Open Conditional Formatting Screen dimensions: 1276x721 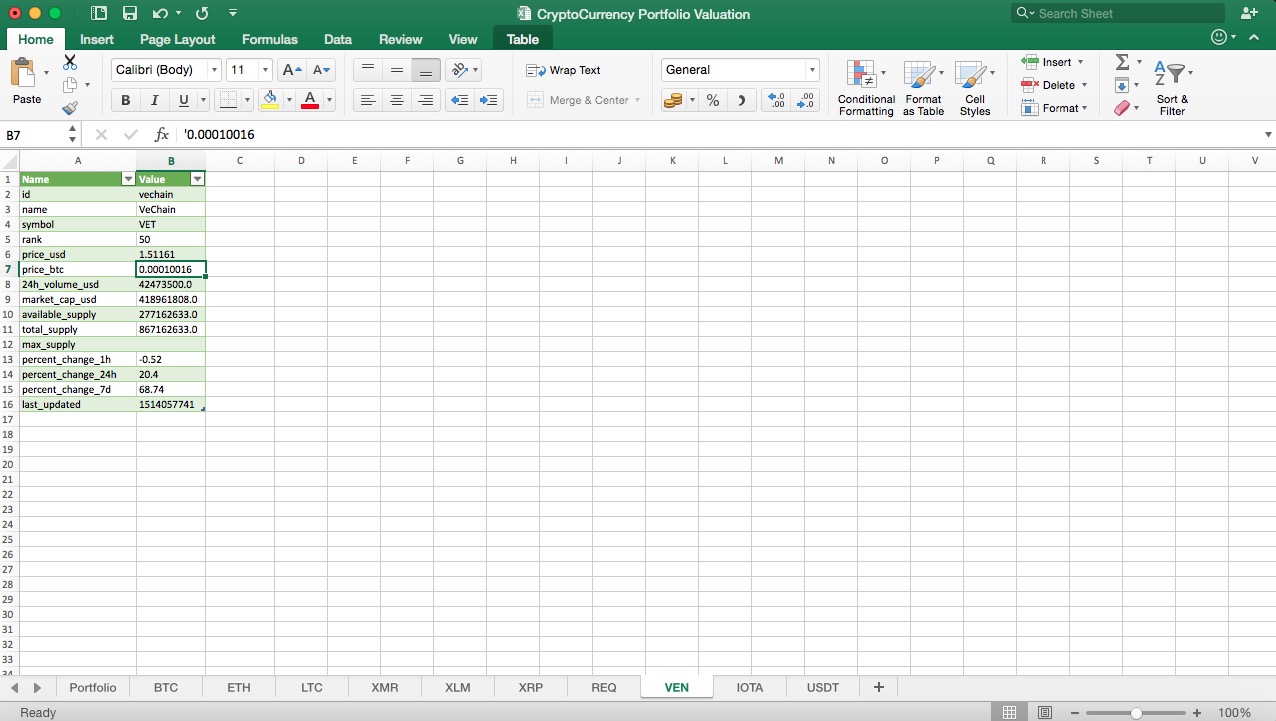(866, 88)
